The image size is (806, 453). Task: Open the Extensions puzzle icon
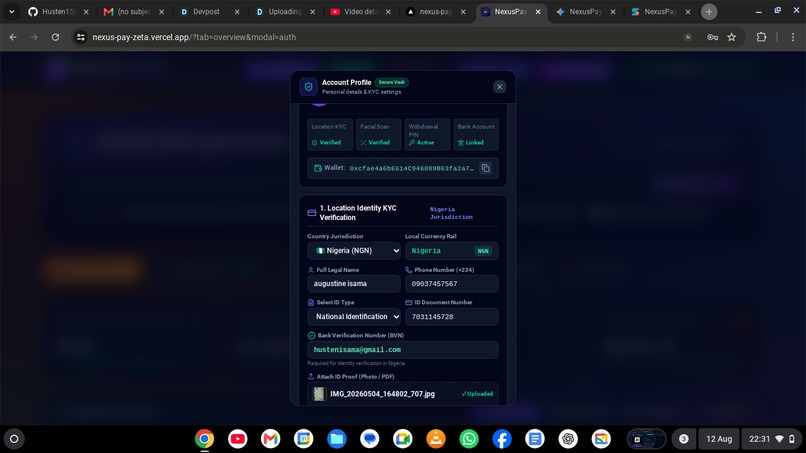pos(761,37)
